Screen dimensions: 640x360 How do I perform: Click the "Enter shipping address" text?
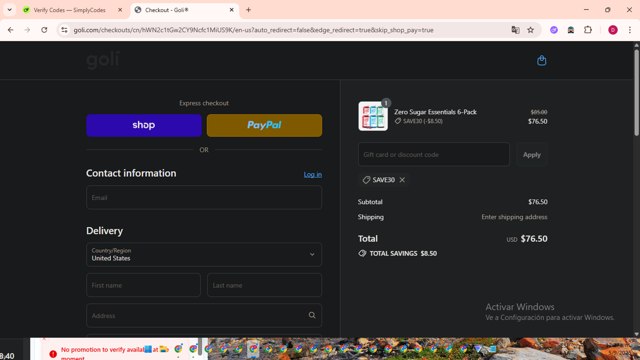pyautogui.click(x=514, y=217)
